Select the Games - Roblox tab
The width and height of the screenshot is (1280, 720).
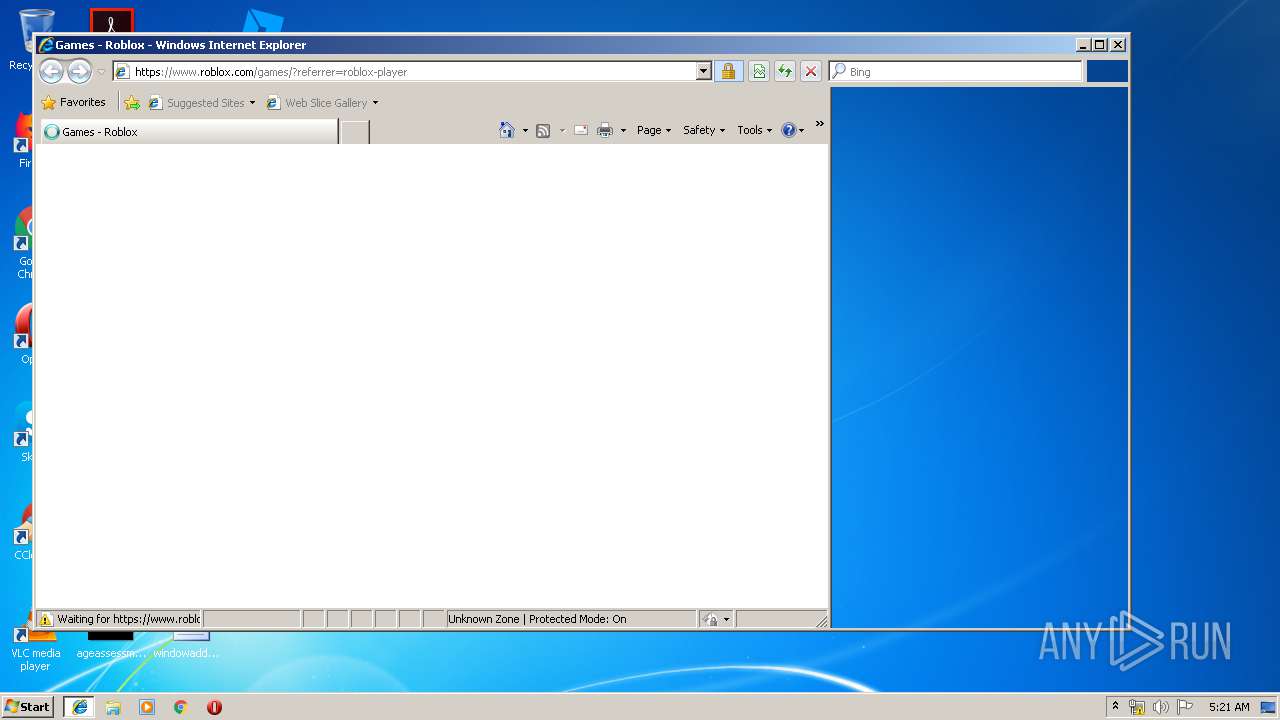187,131
